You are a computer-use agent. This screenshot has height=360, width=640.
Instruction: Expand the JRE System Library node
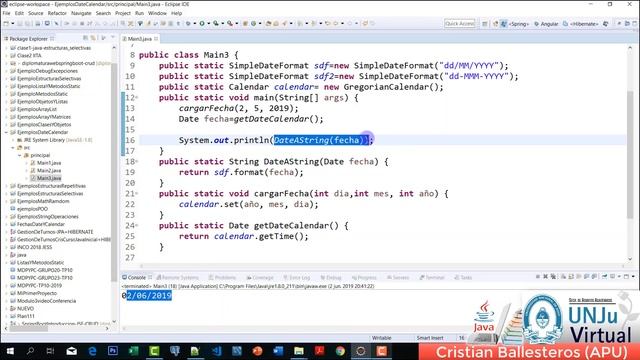tap(13, 140)
